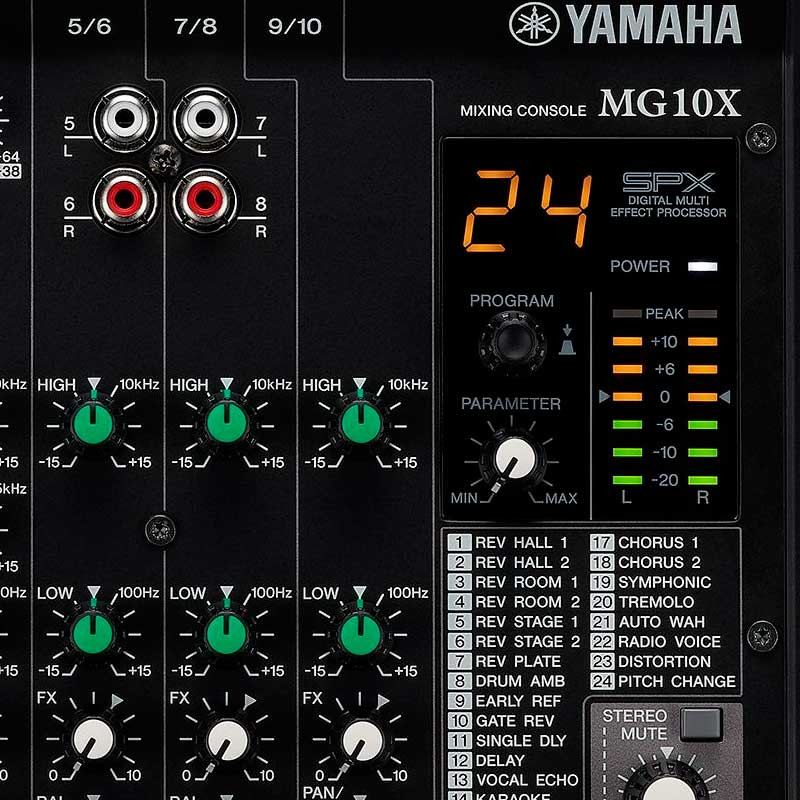
Task: Click the MG10X model name
Action: pos(669,104)
